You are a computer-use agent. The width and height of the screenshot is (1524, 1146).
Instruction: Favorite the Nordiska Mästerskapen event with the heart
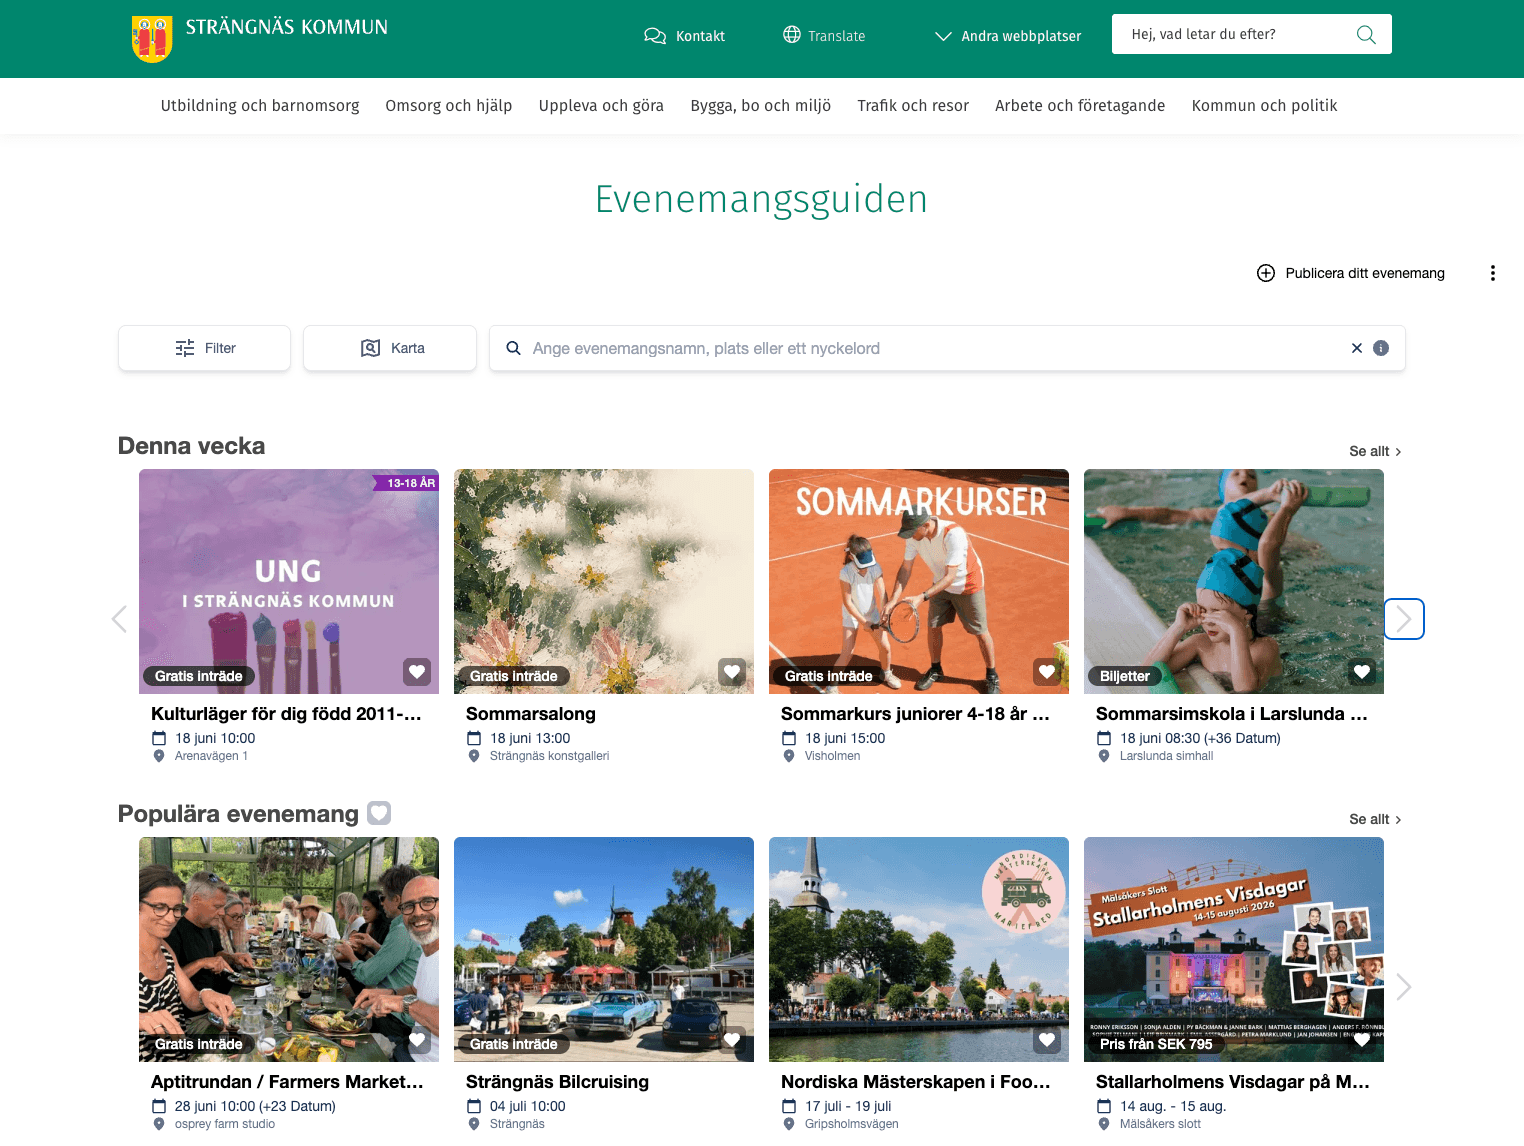tap(1047, 1040)
